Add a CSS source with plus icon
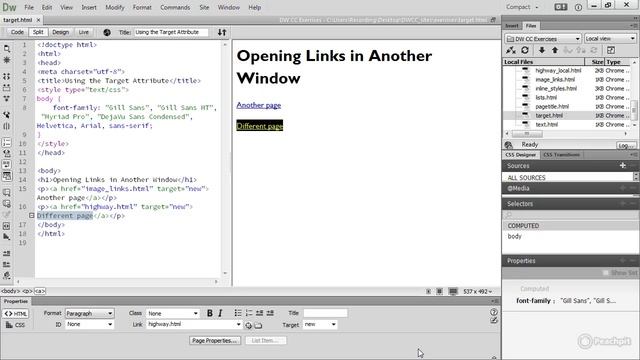Image resolution: width=640 pixels, height=360 pixels. click(x=622, y=165)
